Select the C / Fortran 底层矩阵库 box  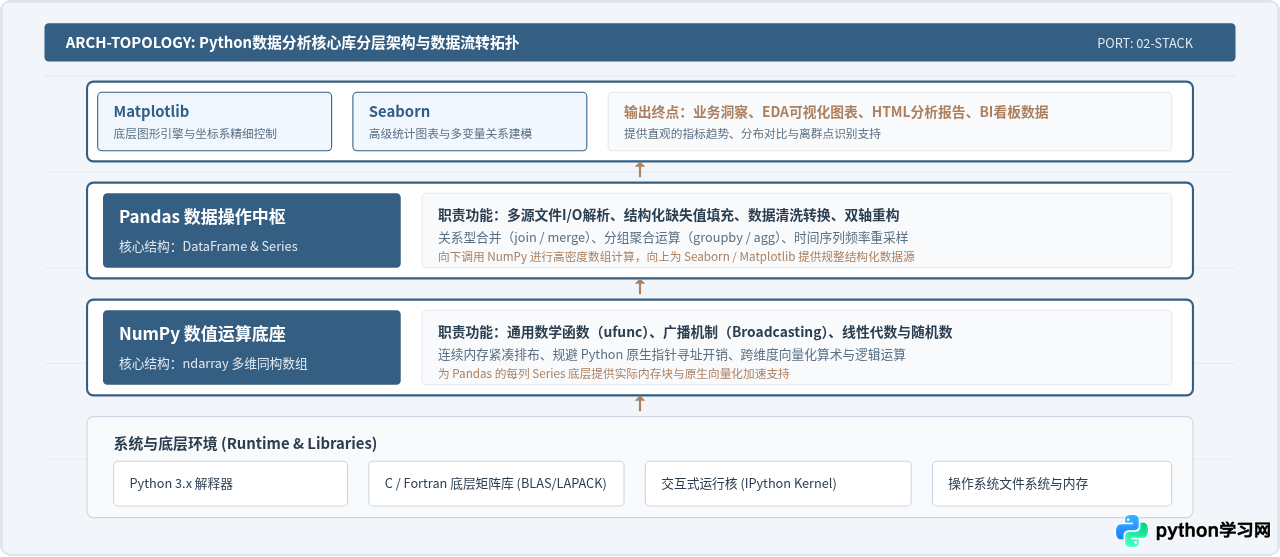(496, 483)
